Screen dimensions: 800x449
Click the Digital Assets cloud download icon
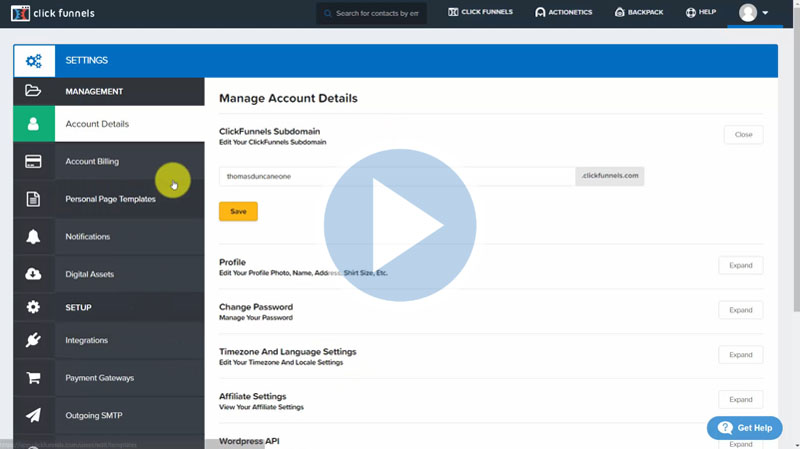(33, 274)
